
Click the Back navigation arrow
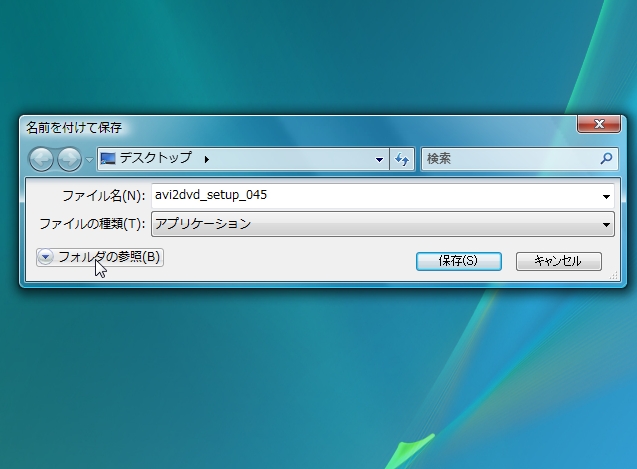[41, 159]
